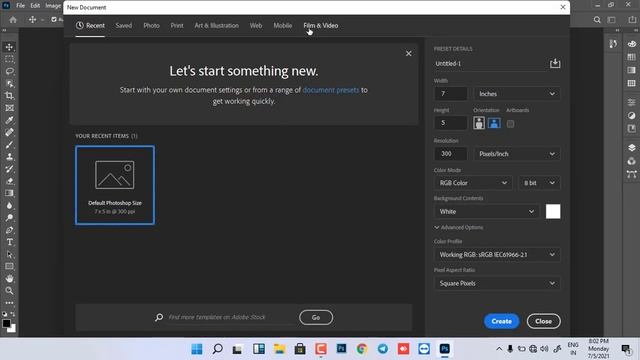This screenshot has height=360, width=640.
Task: Switch to the Saved tab
Action: (123, 25)
